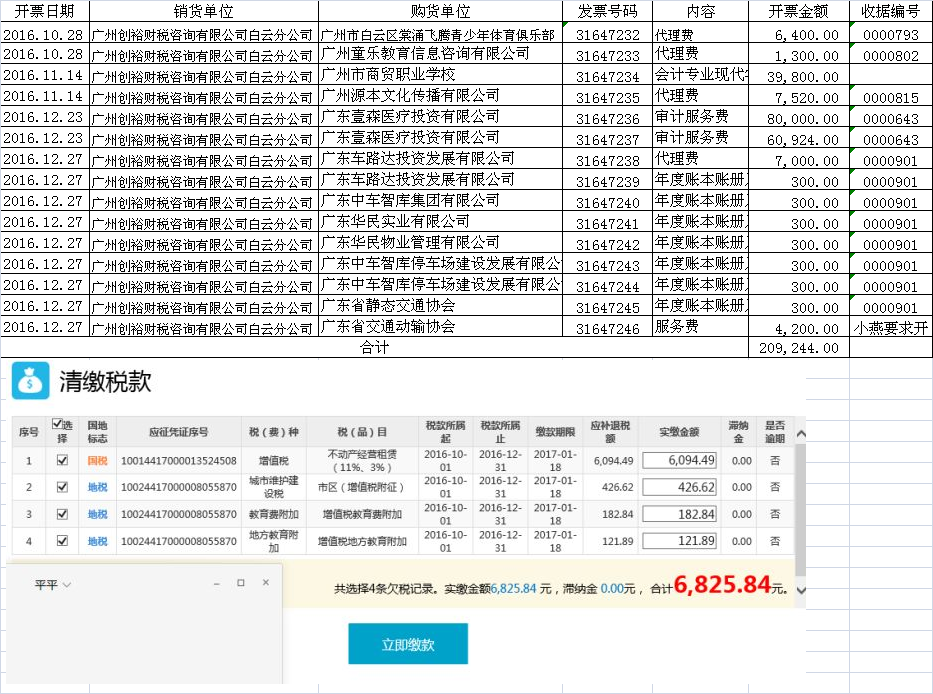Select the 209,244.00 total amount cell
This screenshot has height=694, width=933.
(798, 348)
